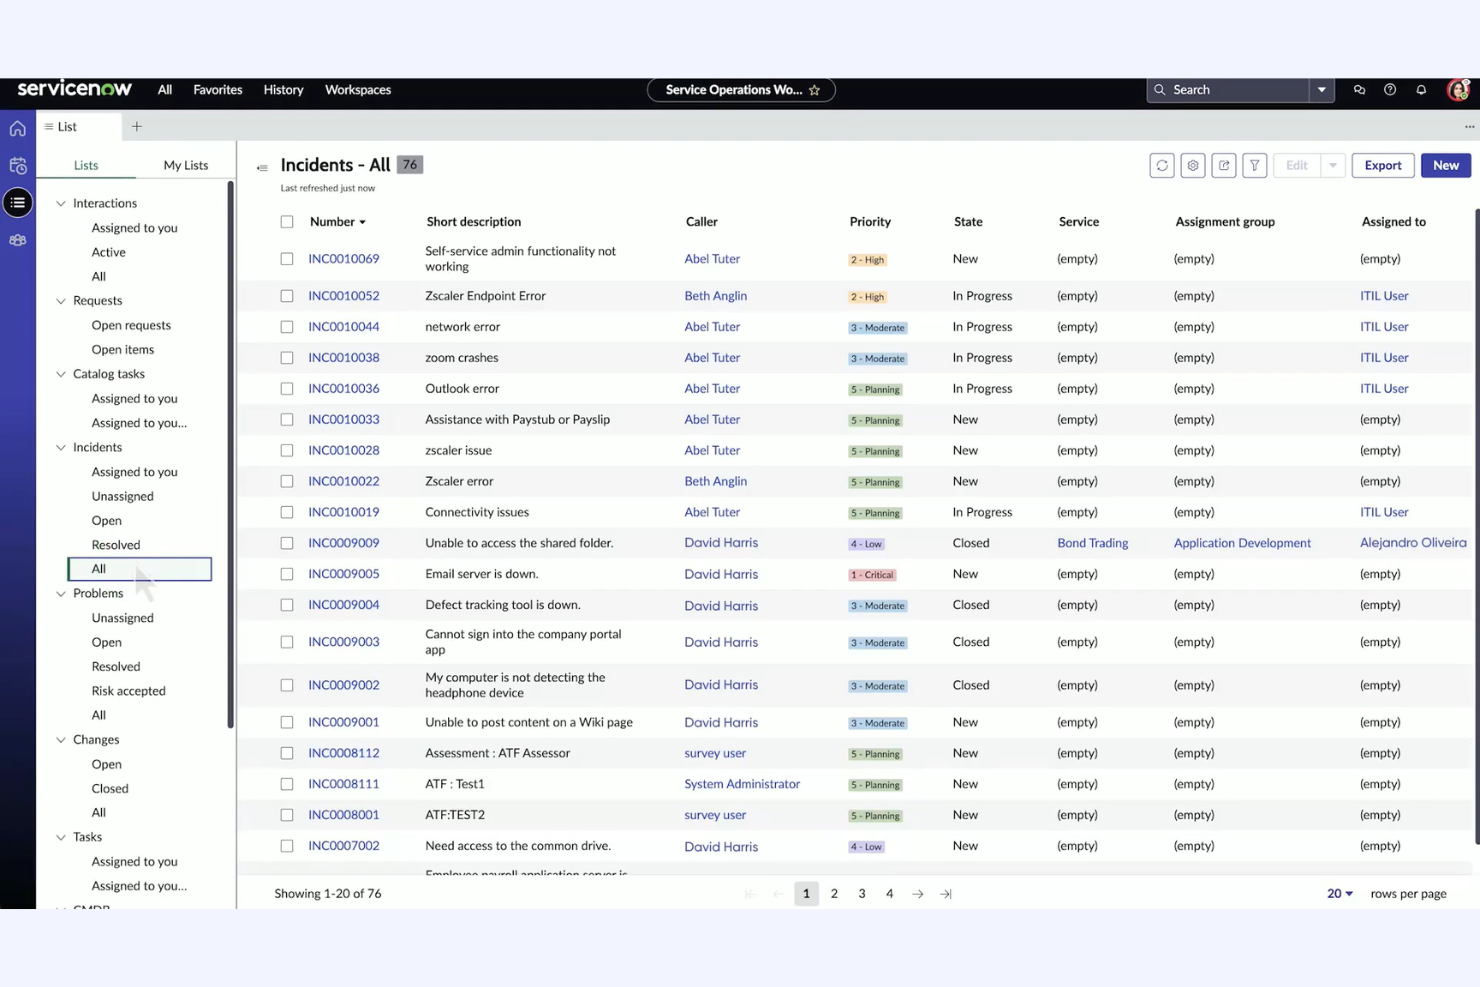Open incident INC0010052
This screenshot has height=987, width=1480.
[x=344, y=295]
